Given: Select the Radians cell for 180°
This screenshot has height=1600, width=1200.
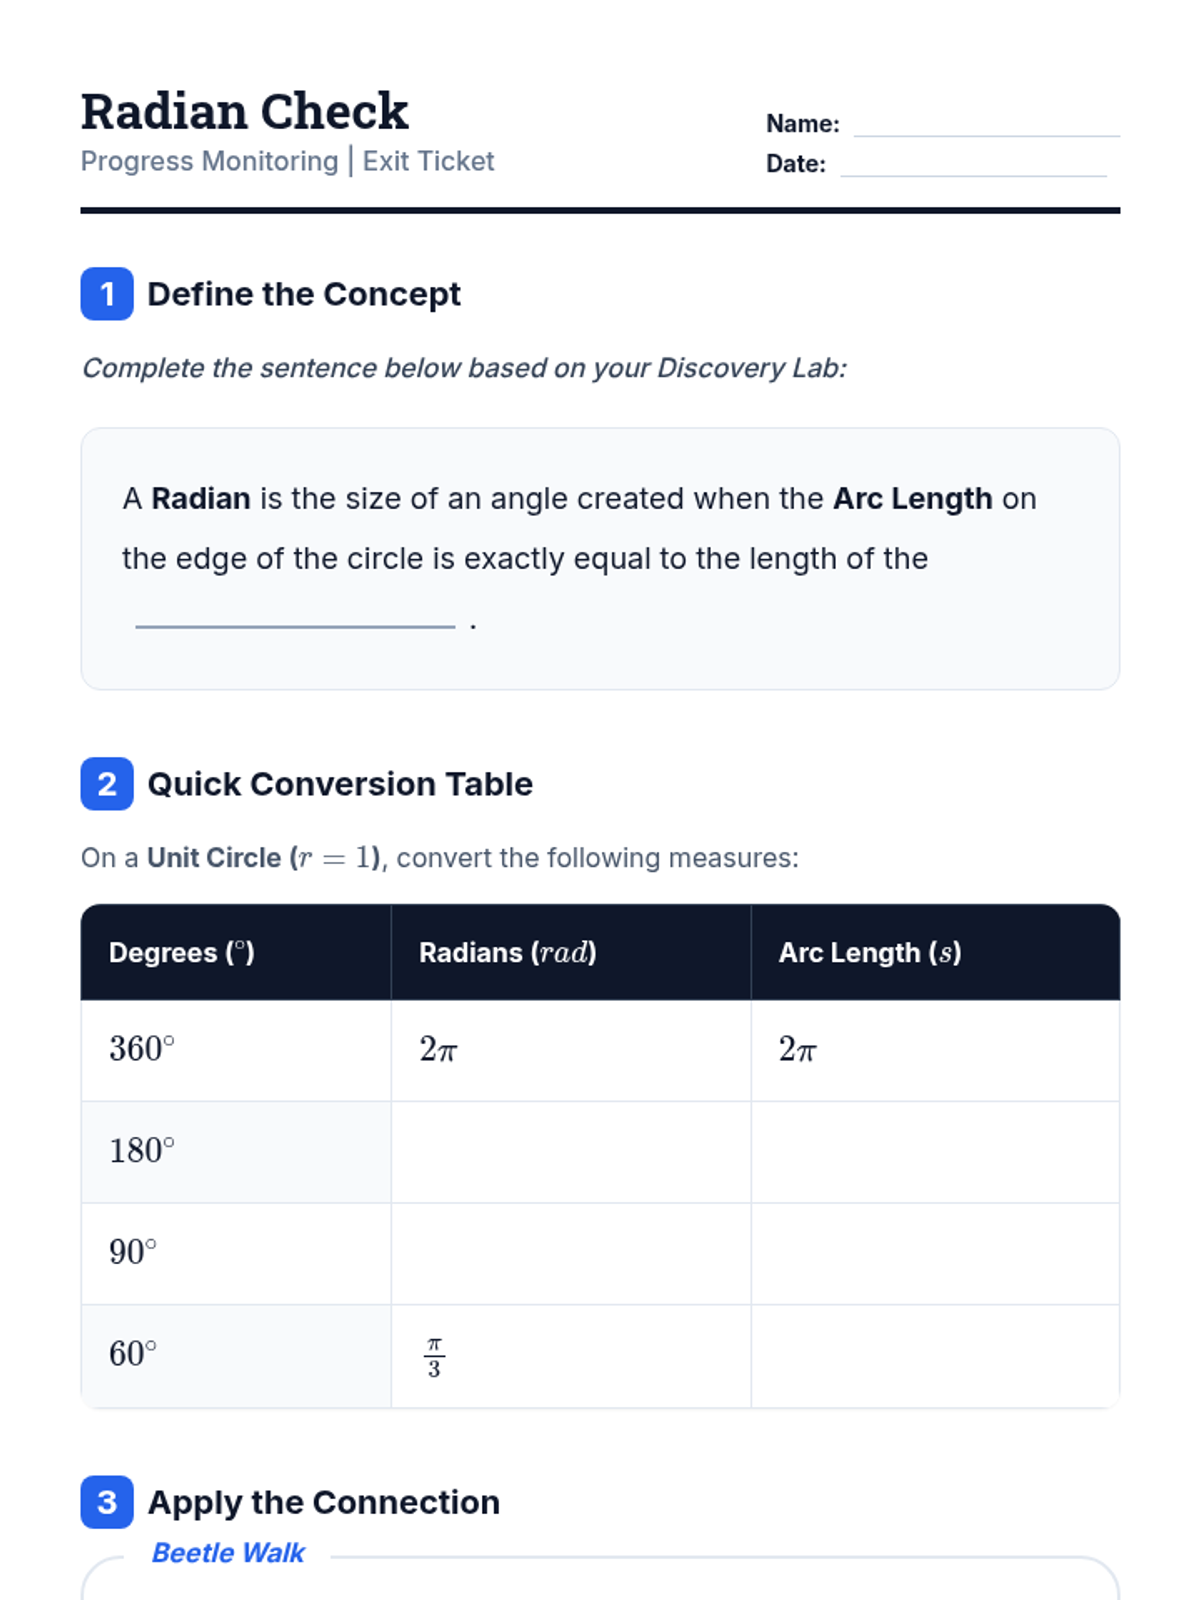Looking at the screenshot, I should (571, 1152).
